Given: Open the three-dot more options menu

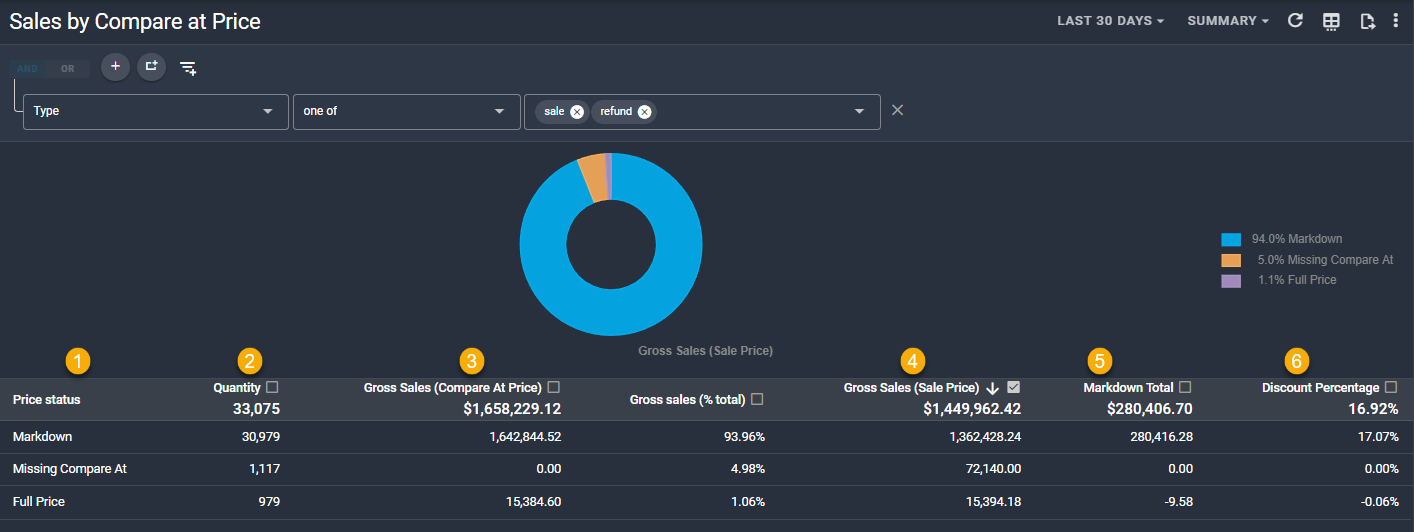Looking at the screenshot, I should point(1396,21).
